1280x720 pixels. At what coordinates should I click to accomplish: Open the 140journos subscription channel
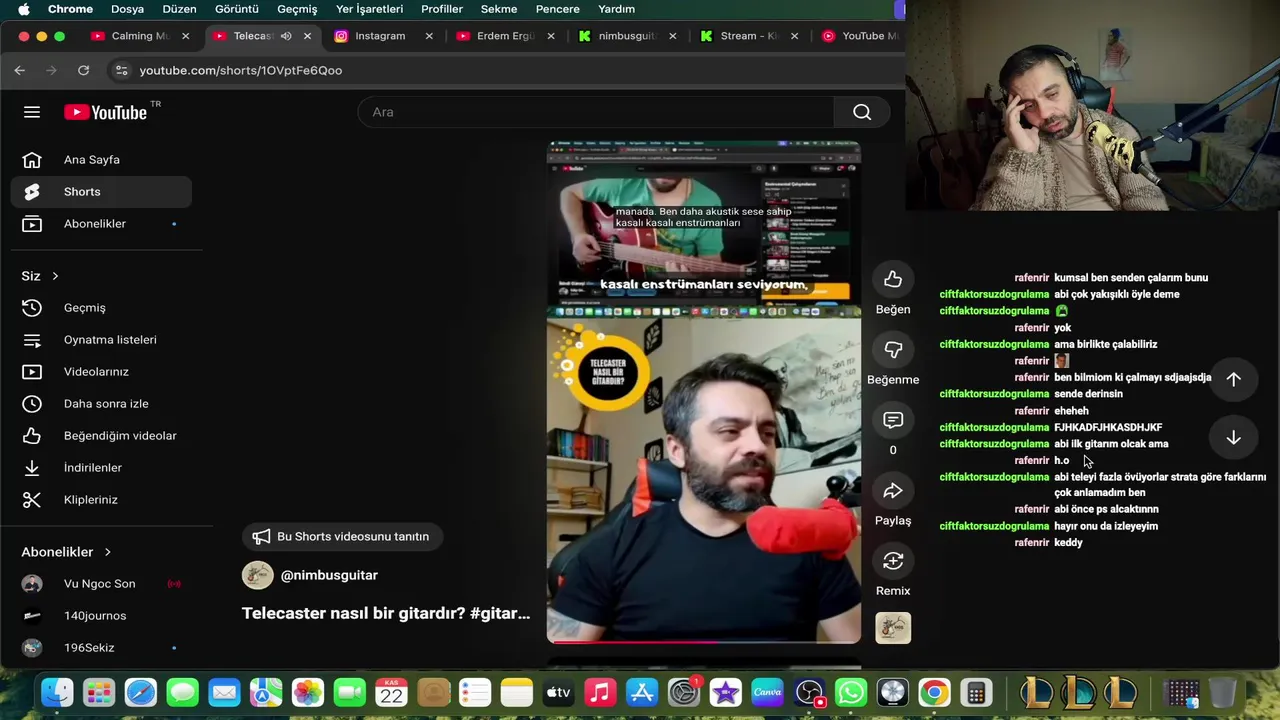[101, 616]
